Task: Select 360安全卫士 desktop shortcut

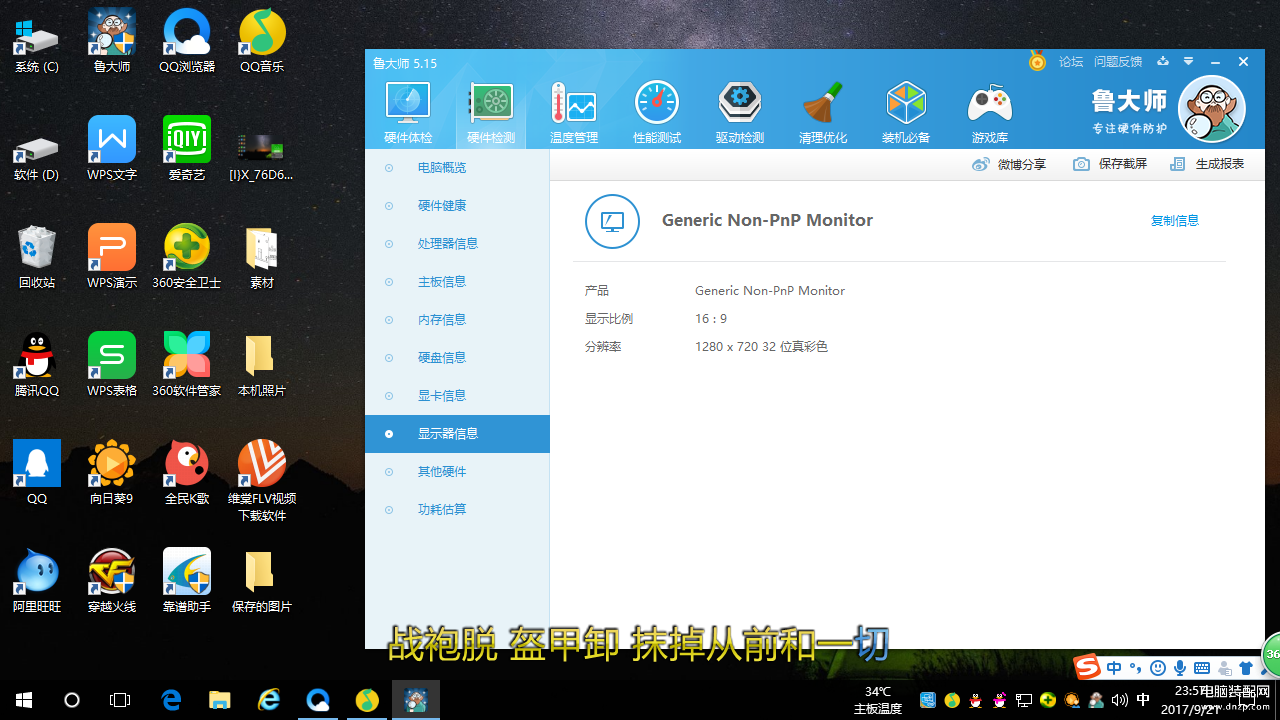Action: 187,258
